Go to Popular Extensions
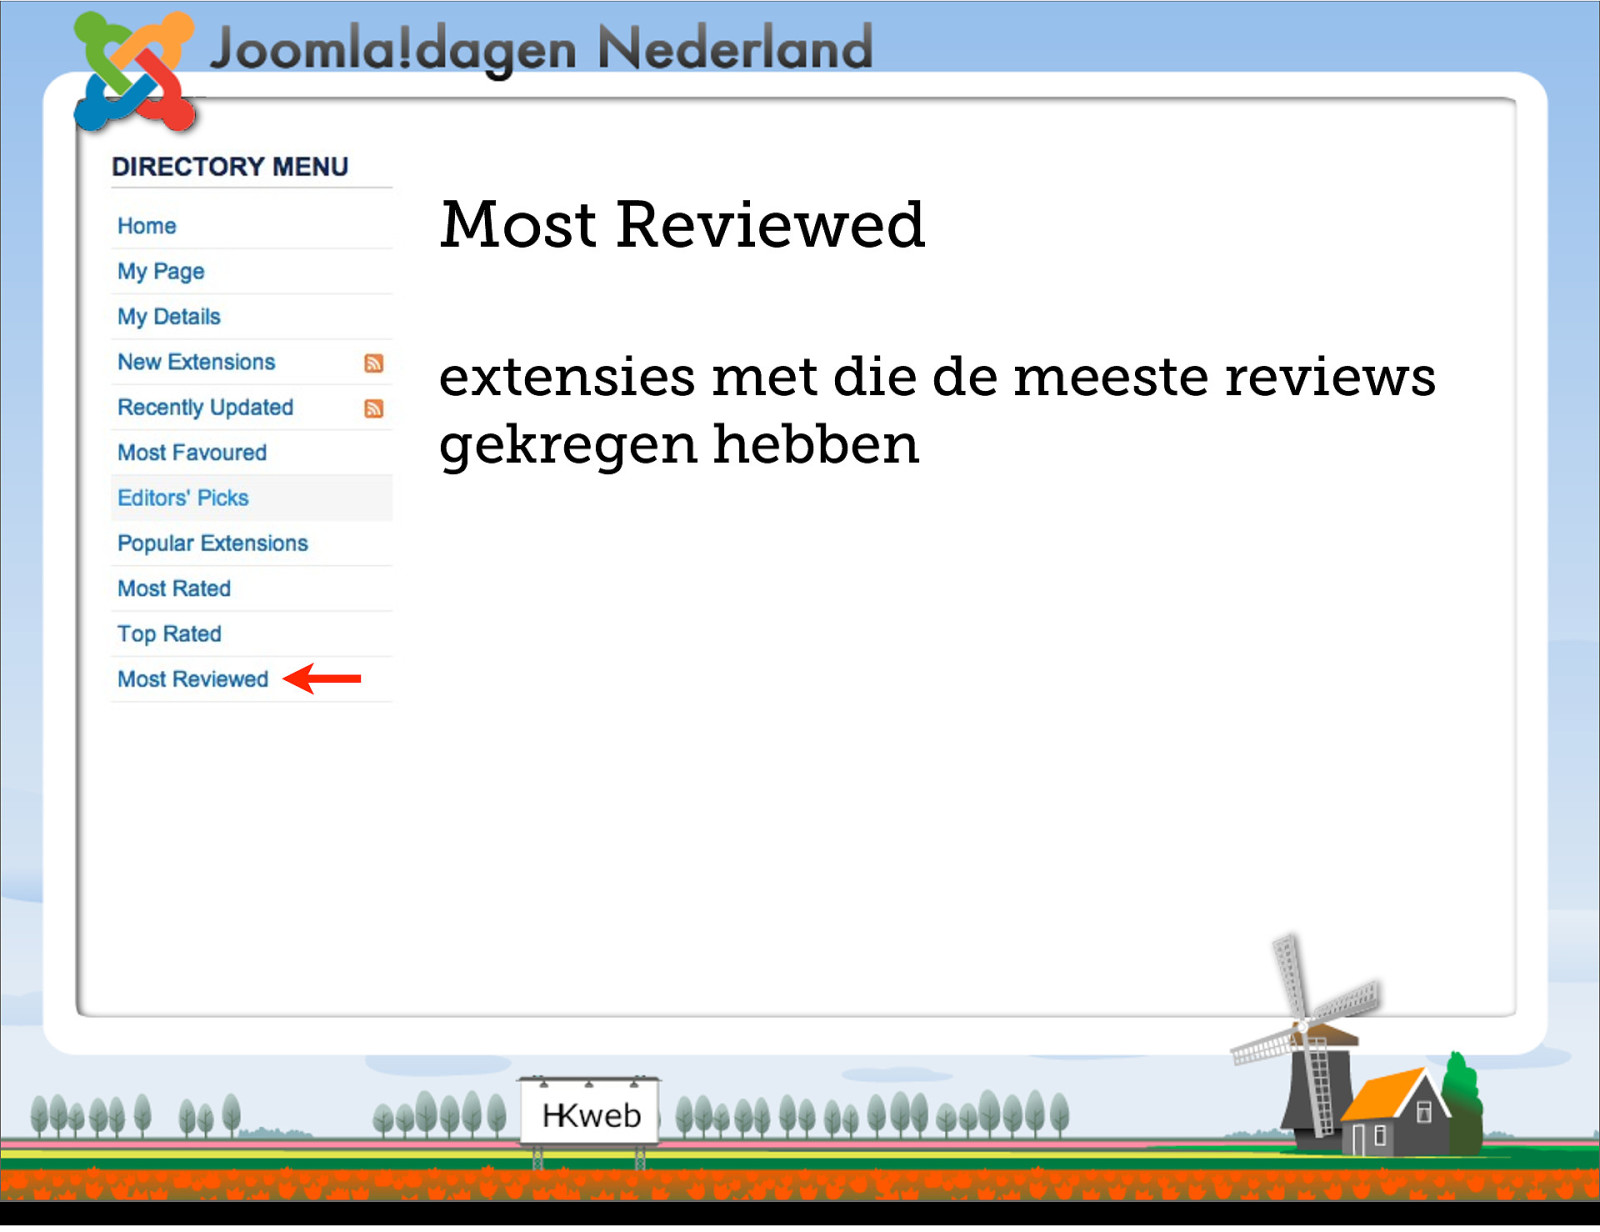This screenshot has width=1600, height=1232. pyautogui.click(x=213, y=544)
